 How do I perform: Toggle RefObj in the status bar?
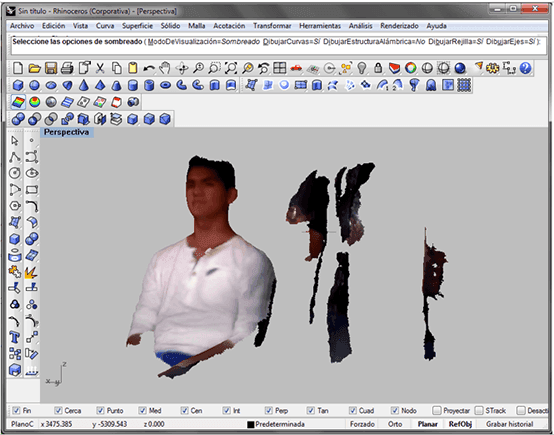pyautogui.click(x=460, y=424)
